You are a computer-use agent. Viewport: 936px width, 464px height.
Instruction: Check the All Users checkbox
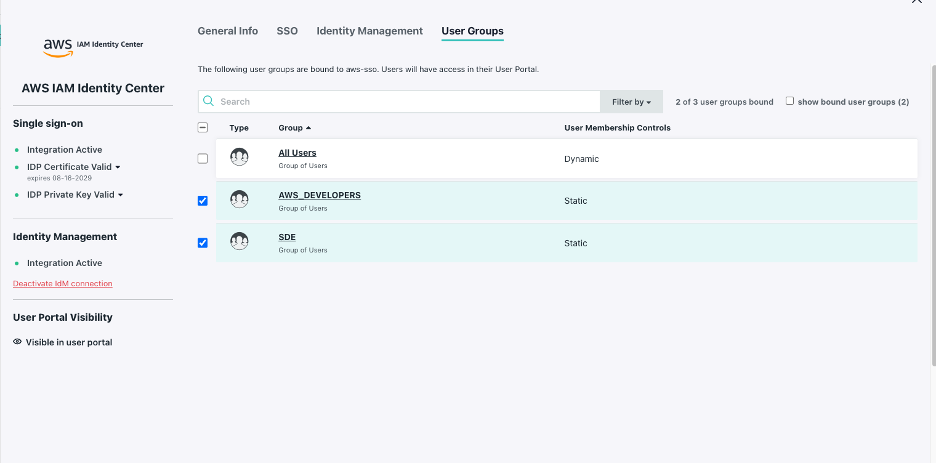coord(202,159)
